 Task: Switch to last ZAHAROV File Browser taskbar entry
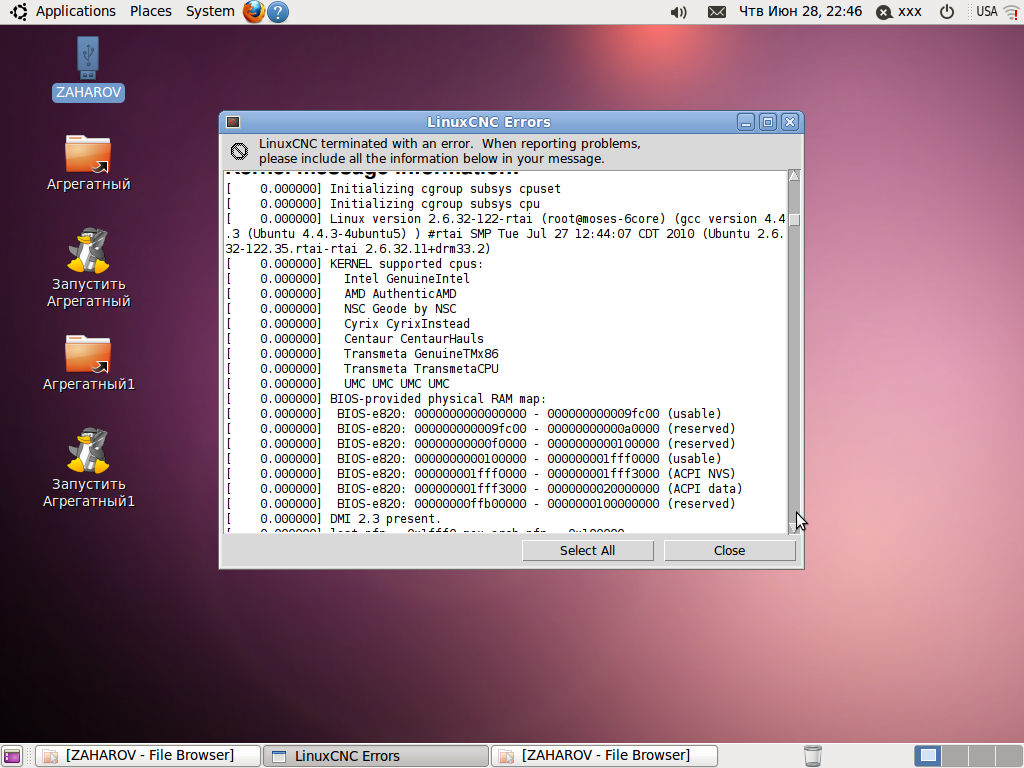coord(604,756)
